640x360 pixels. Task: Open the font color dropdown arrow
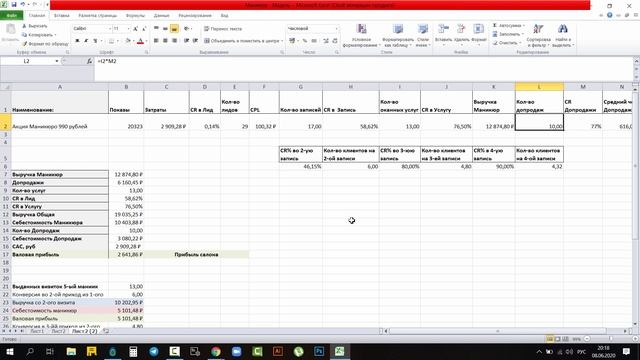(146, 41)
